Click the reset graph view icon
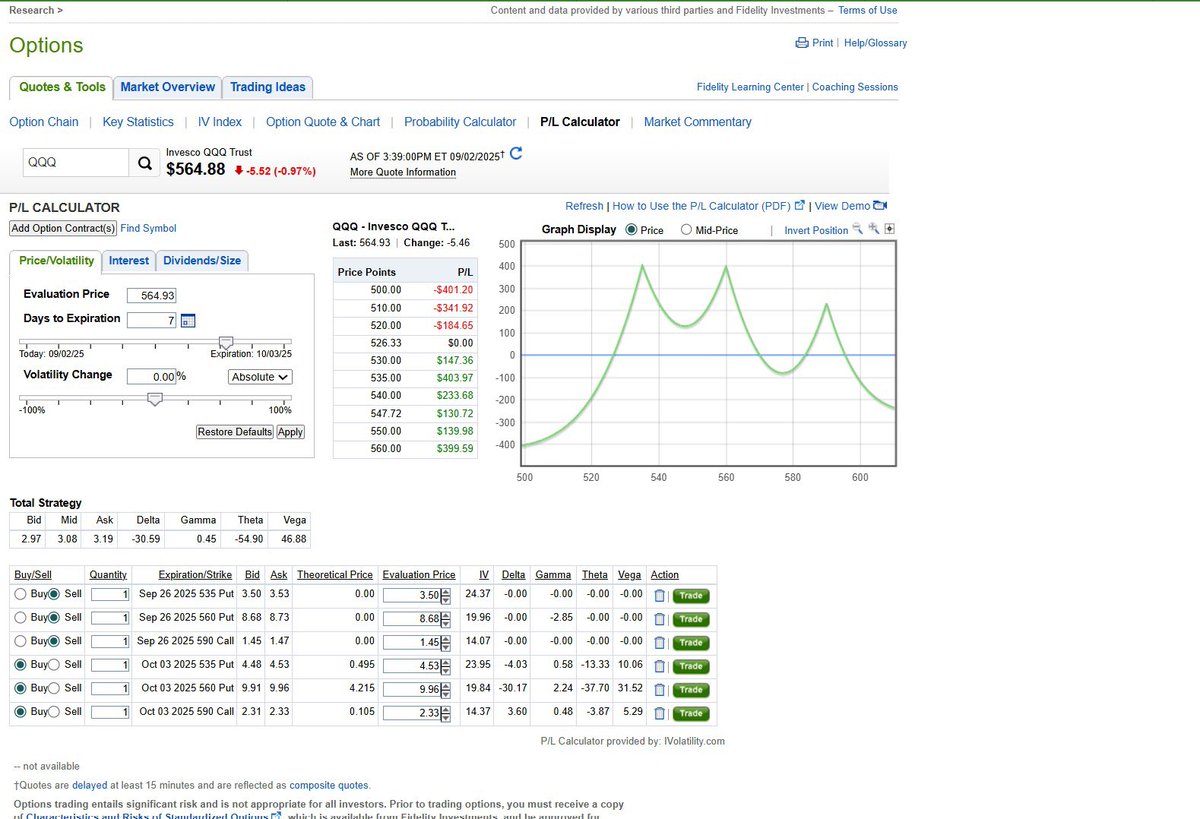 pos(890,229)
